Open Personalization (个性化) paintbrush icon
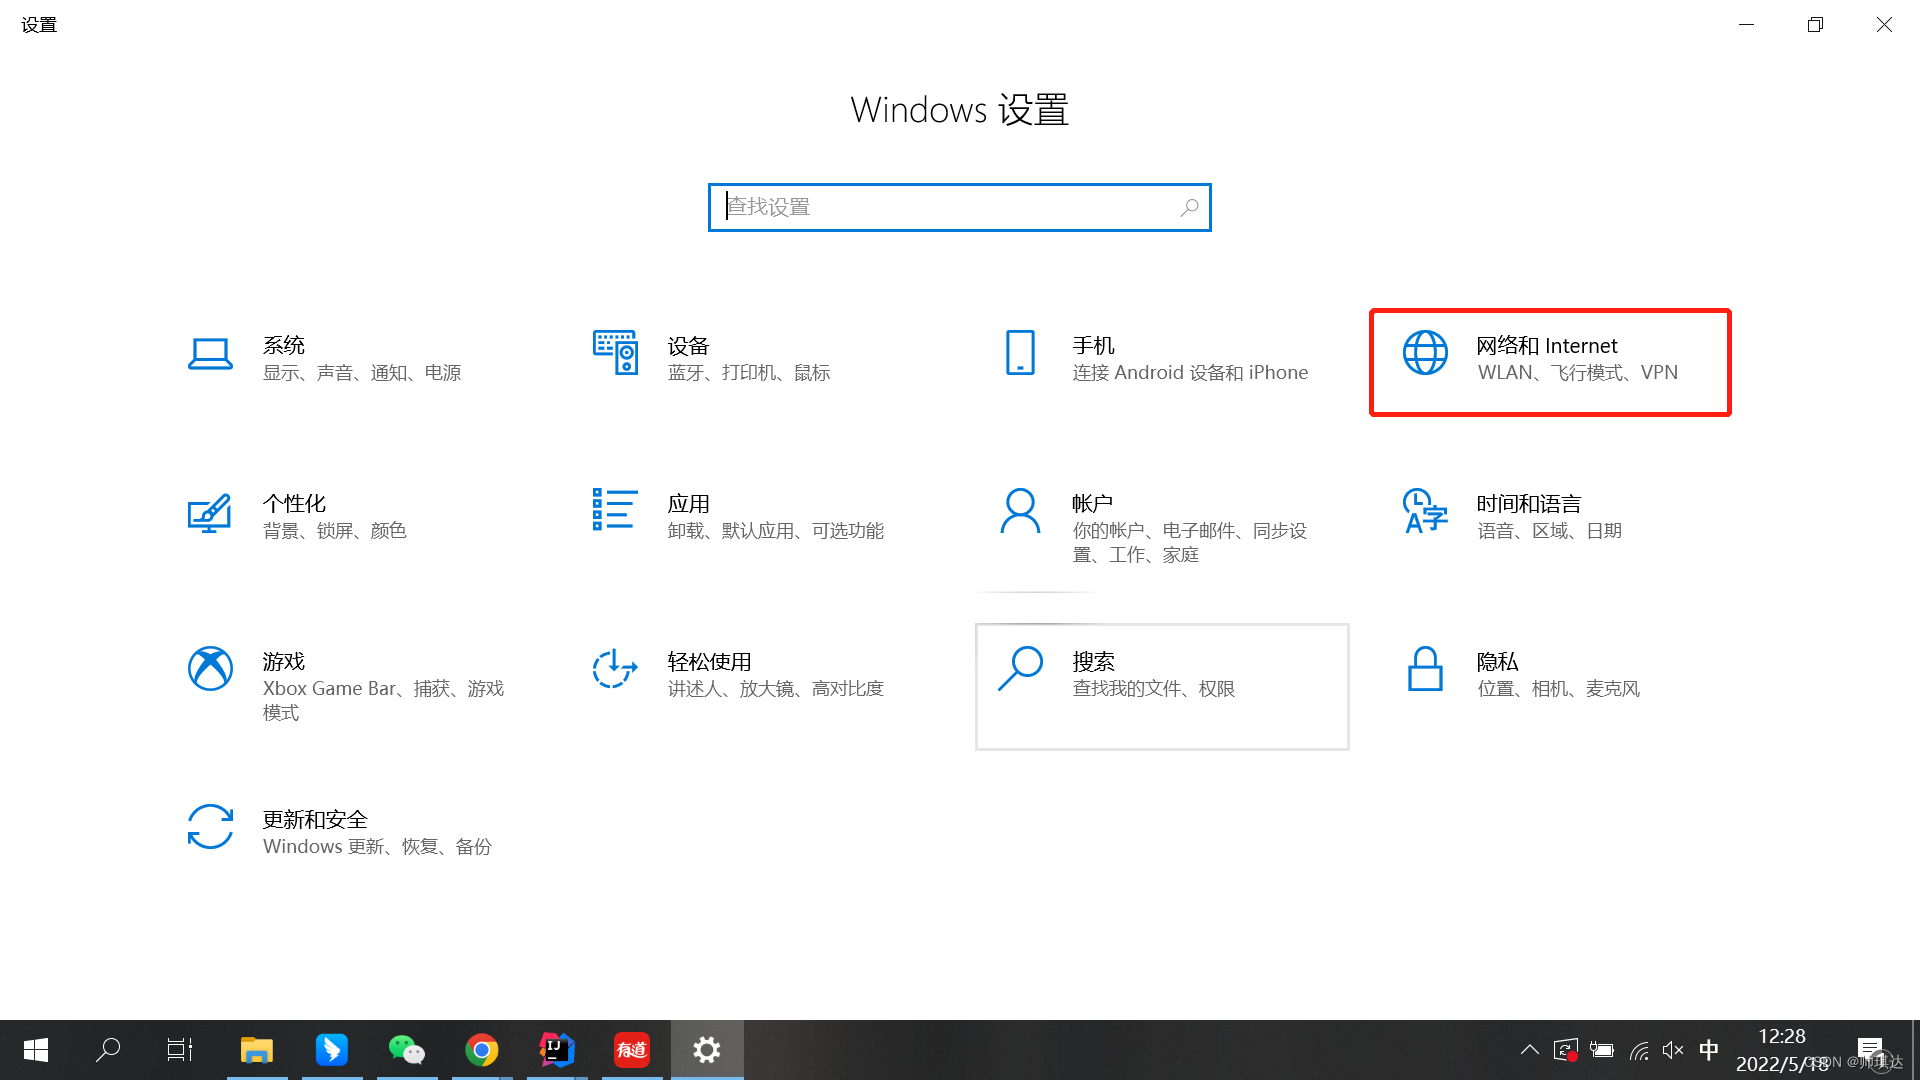The width and height of the screenshot is (1920, 1080). pyautogui.click(x=210, y=513)
